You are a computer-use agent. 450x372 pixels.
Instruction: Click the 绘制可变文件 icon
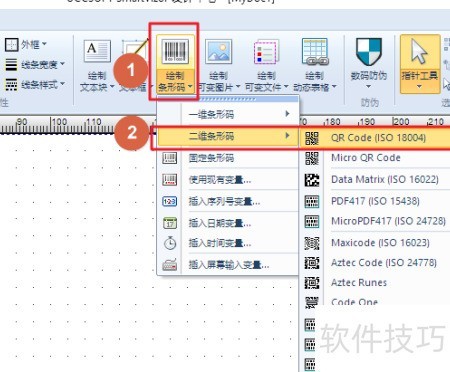[266, 51]
